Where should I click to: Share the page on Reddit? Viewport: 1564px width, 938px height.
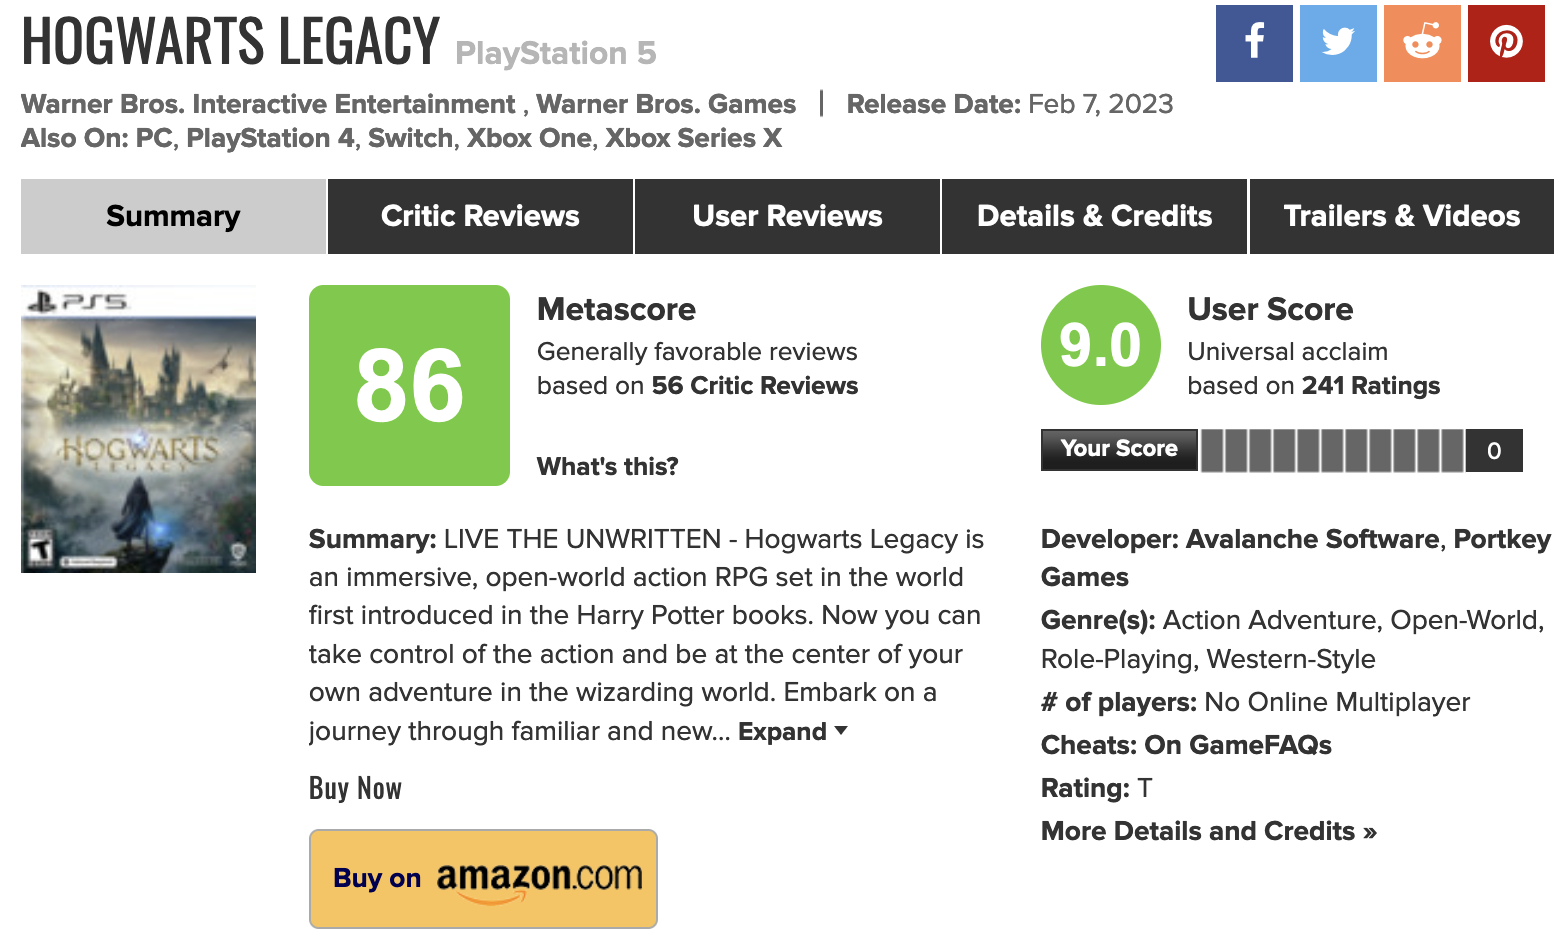[1422, 43]
